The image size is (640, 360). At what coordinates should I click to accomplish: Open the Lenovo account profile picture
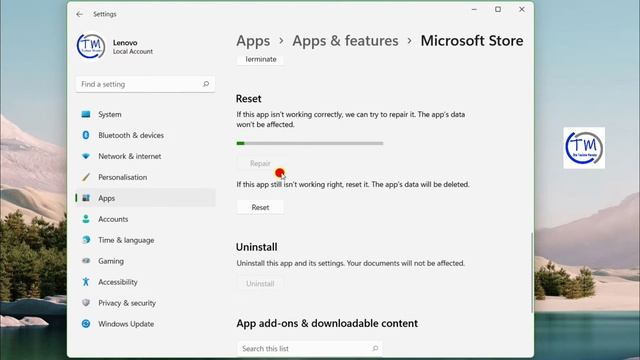click(x=91, y=46)
